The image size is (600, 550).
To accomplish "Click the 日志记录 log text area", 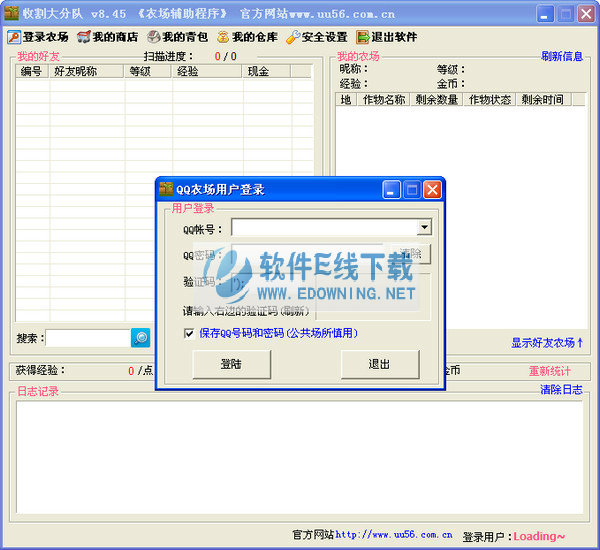I will tap(299, 457).
